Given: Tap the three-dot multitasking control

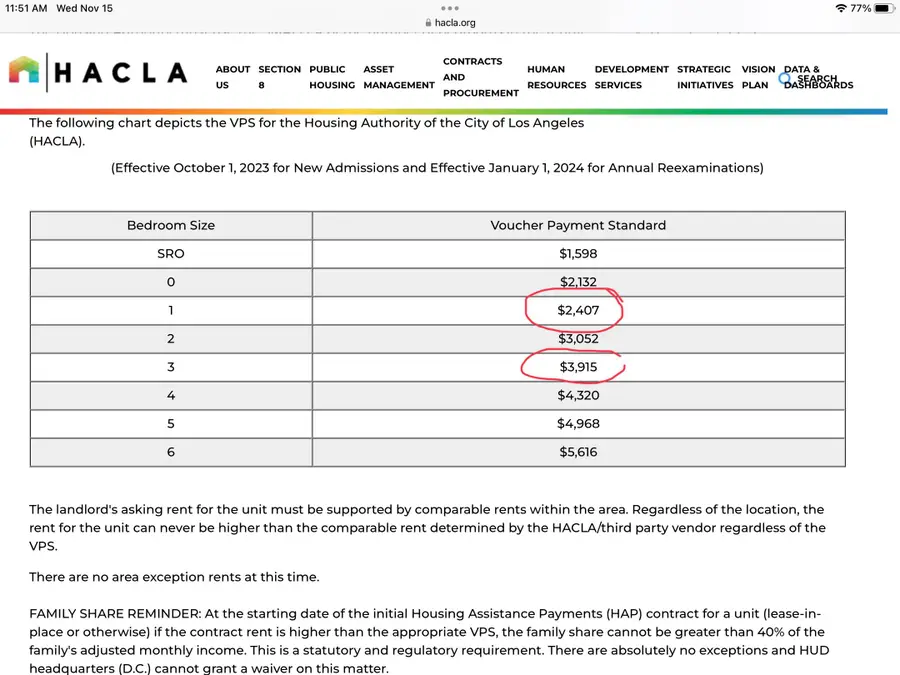Looking at the screenshot, I should (x=450, y=8).
